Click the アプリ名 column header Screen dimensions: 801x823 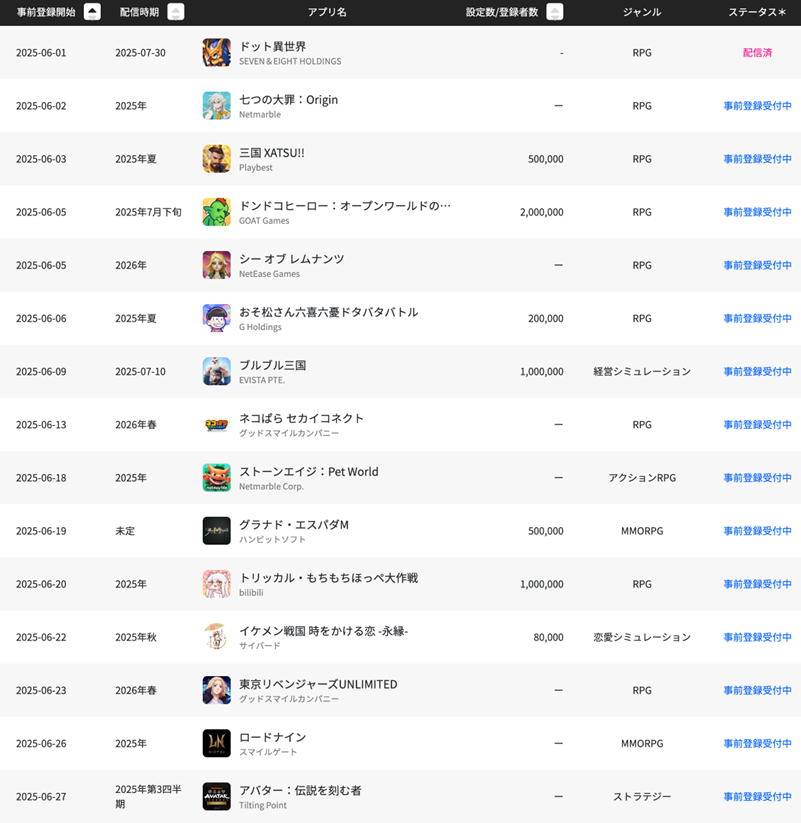point(327,12)
